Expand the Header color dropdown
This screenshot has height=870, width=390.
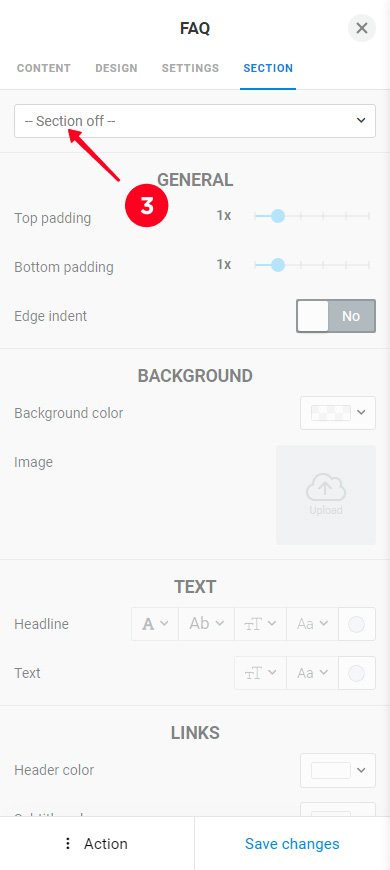click(338, 770)
